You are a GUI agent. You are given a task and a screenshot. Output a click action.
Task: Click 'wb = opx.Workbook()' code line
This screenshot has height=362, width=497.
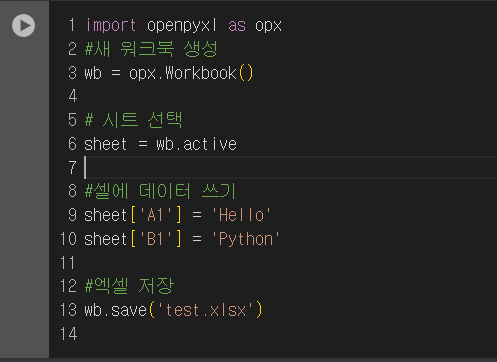click(x=169, y=73)
